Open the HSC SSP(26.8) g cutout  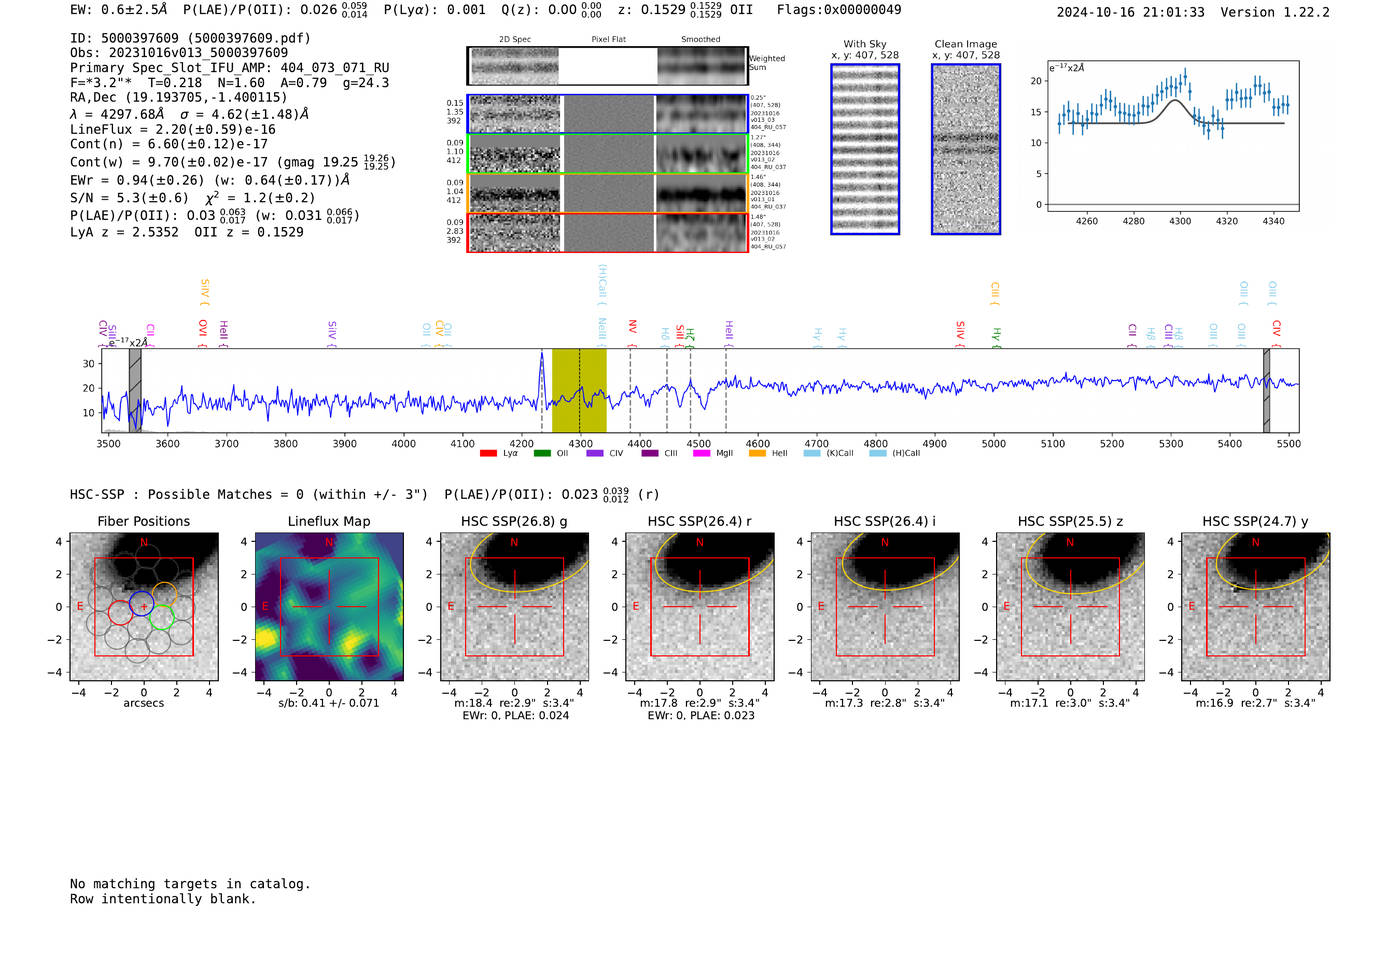point(514,606)
